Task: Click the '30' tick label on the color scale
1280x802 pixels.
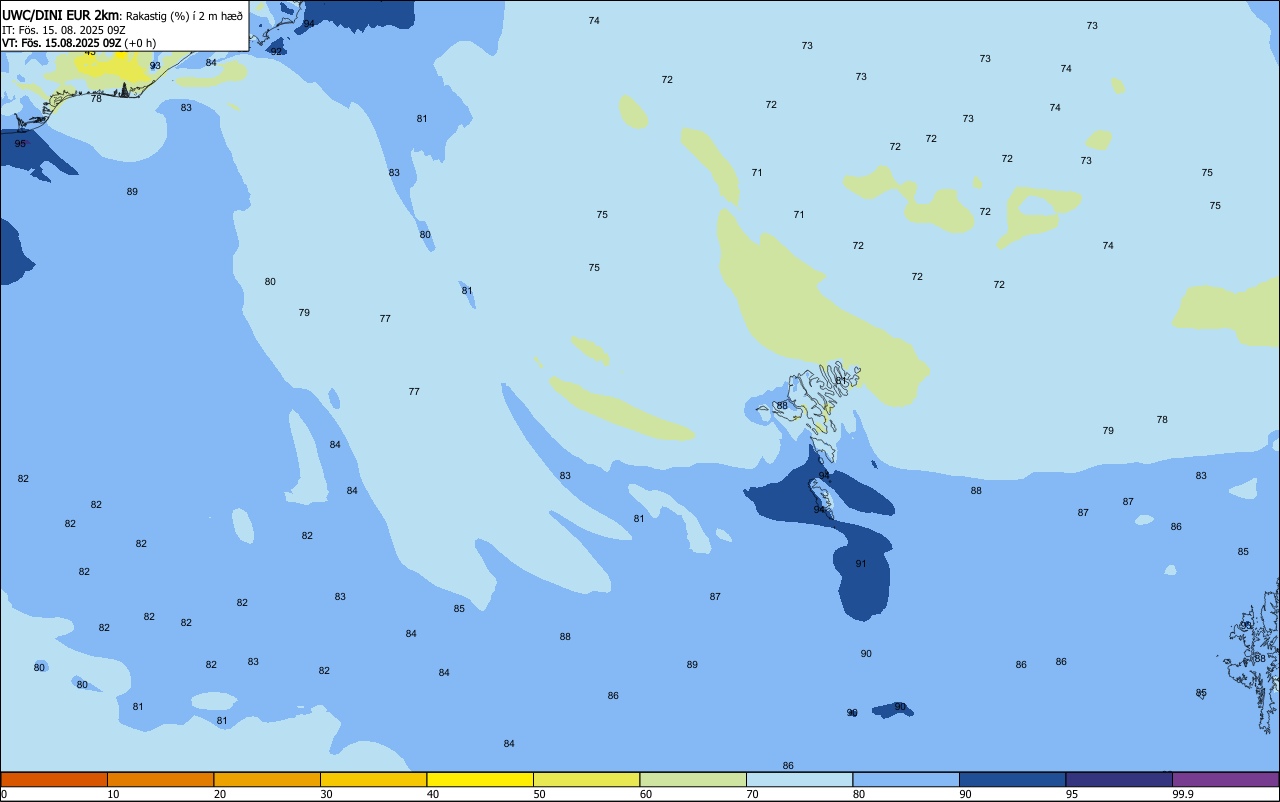Action: (x=326, y=794)
